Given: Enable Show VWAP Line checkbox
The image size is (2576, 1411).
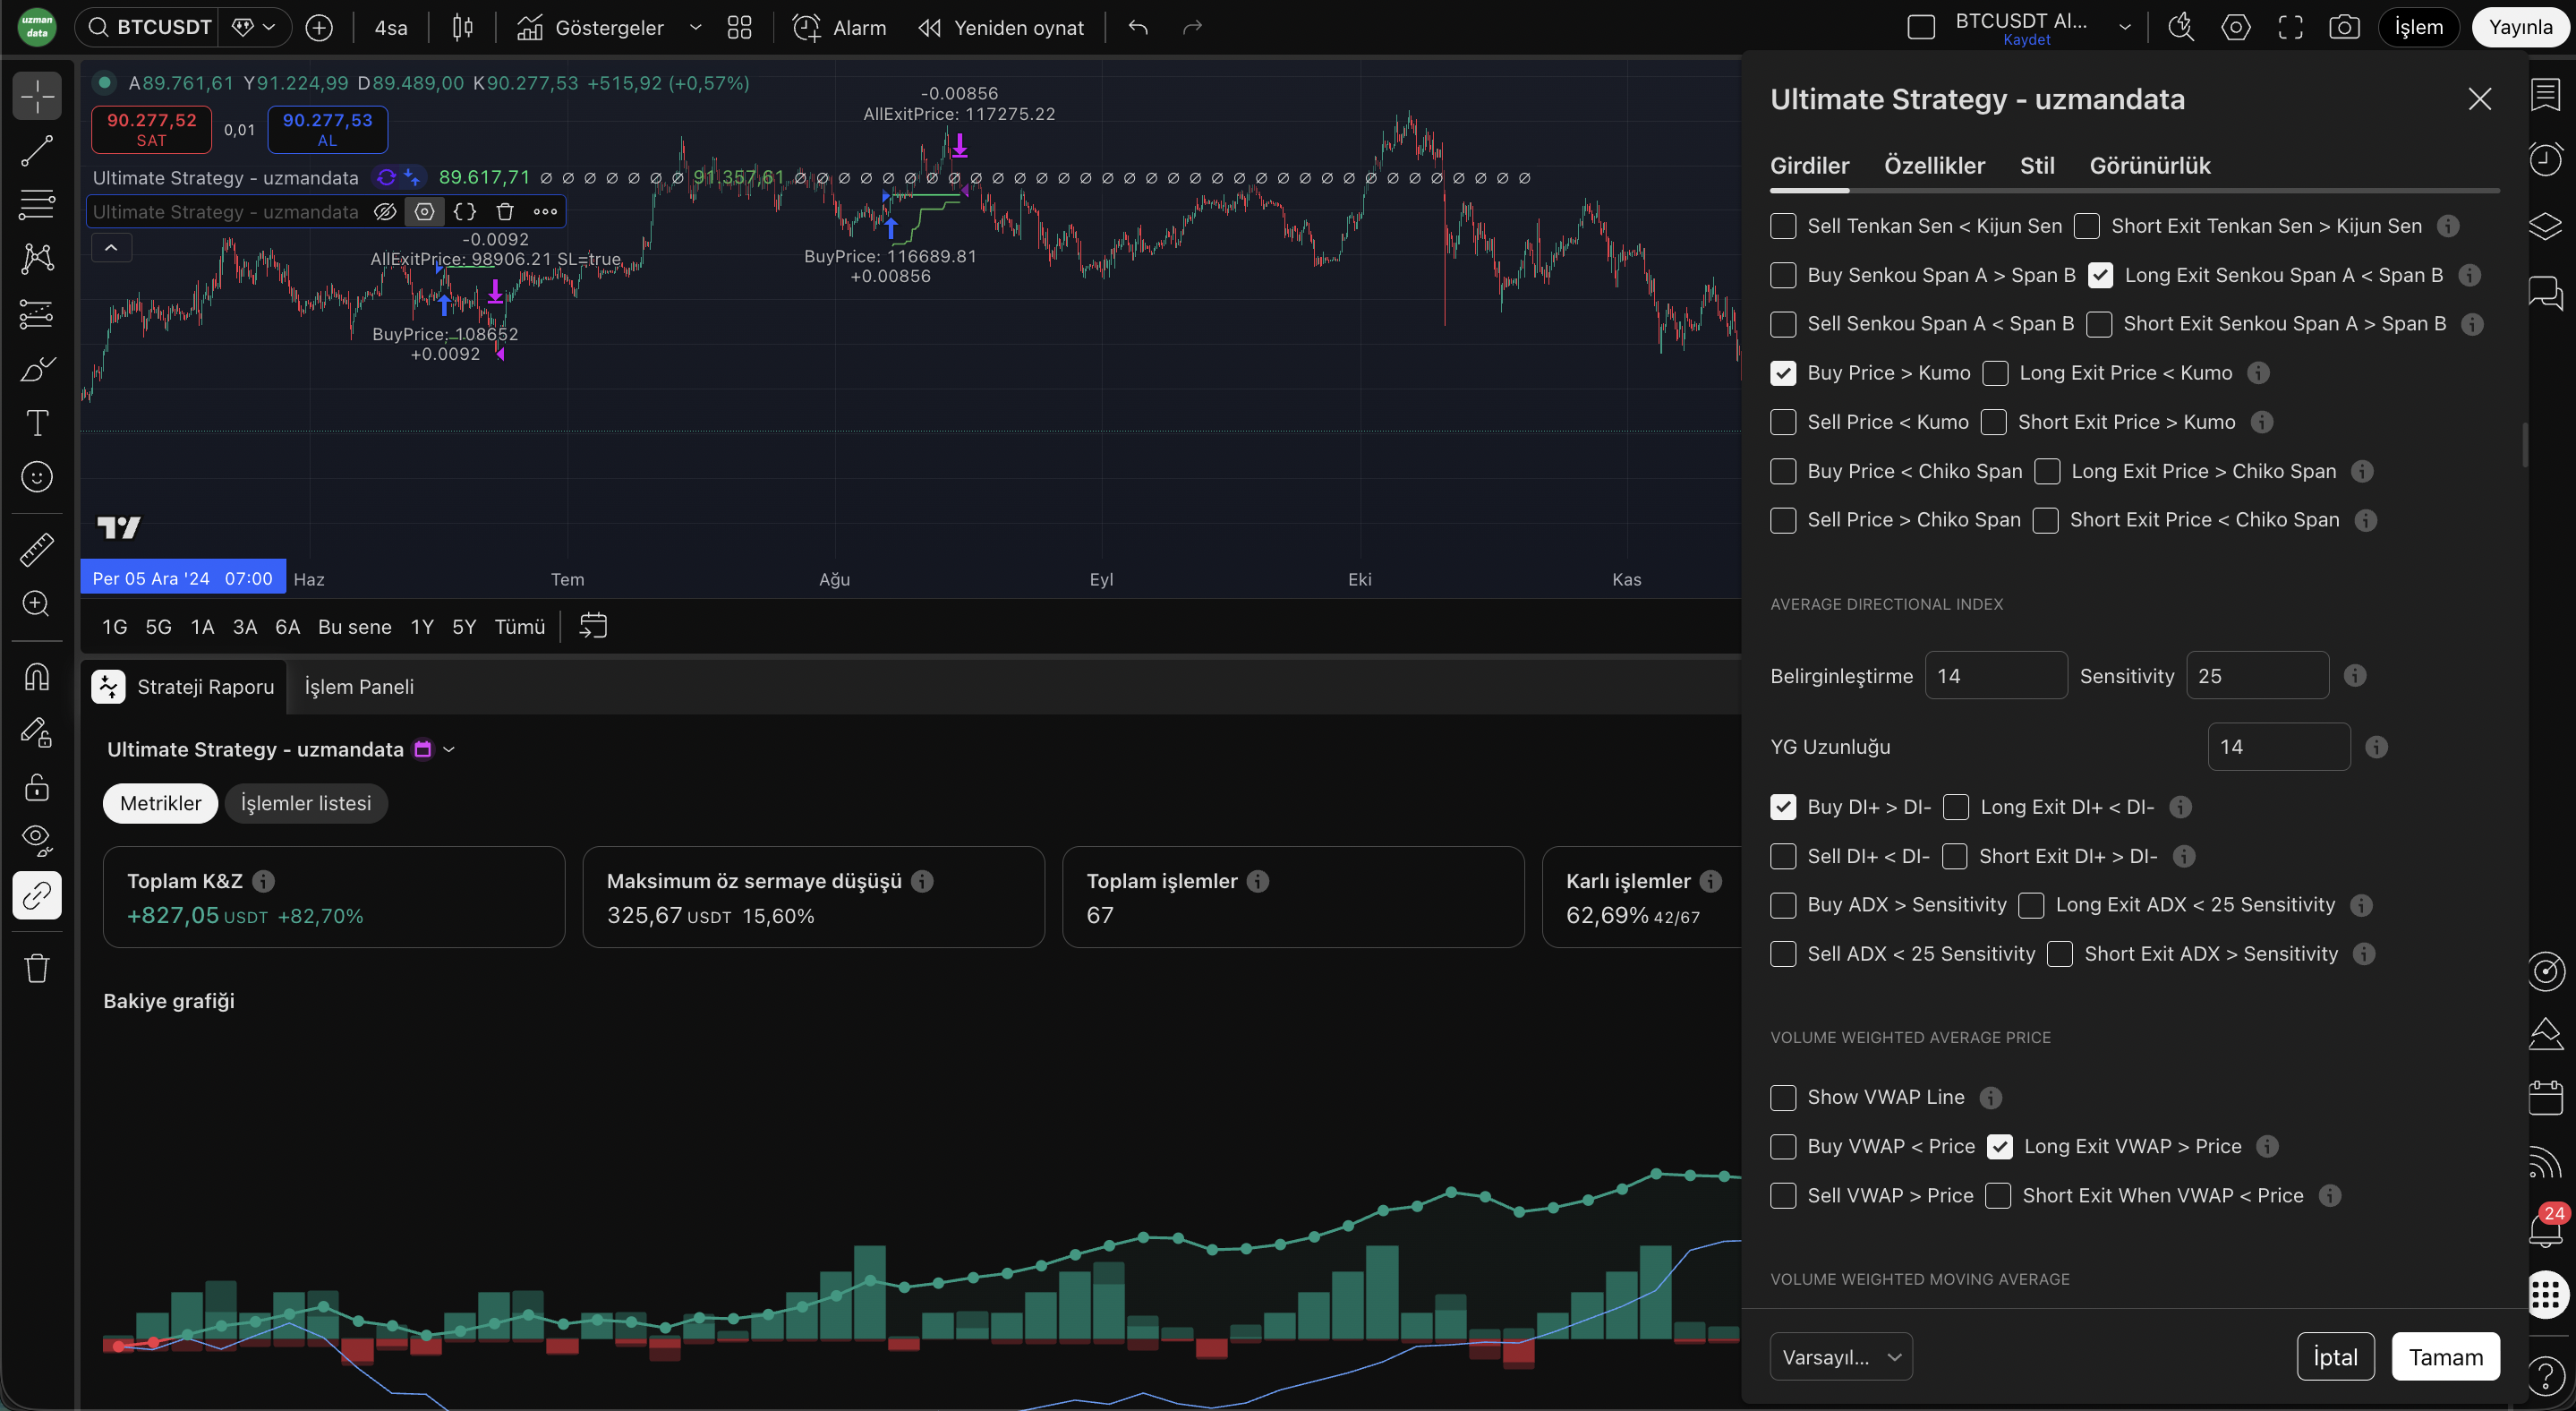Looking at the screenshot, I should [1783, 1097].
